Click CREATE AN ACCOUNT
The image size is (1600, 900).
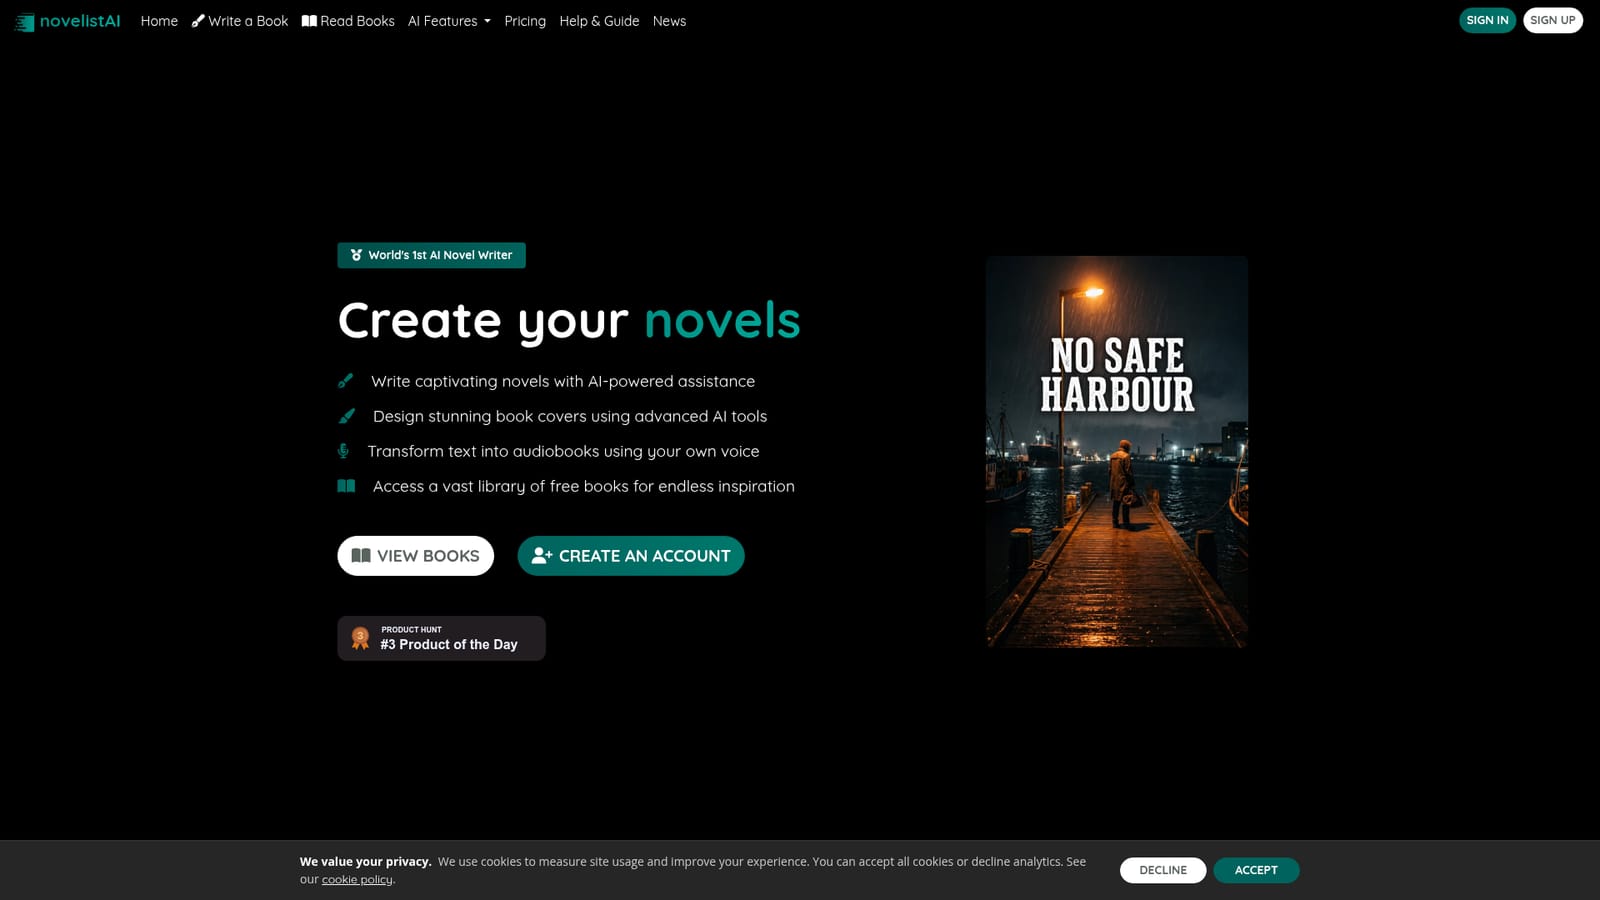[x=631, y=556]
